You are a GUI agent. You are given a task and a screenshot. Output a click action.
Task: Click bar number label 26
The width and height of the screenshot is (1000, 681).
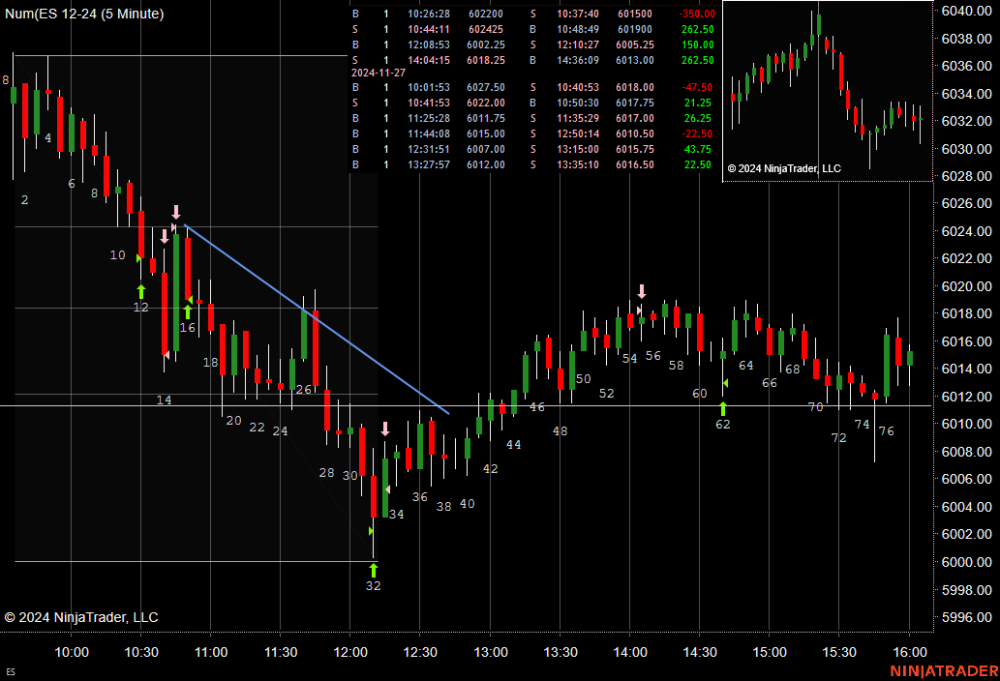(x=304, y=390)
